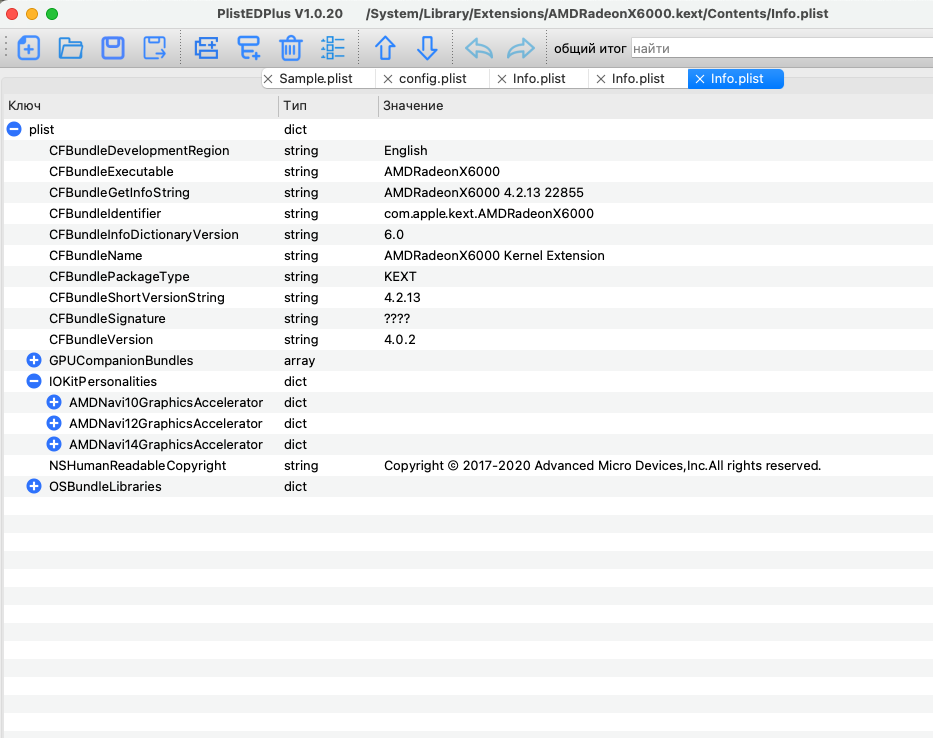Select the CFBundleGetInfoString key
The width and height of the screenshot is (933, 738).
119,192
